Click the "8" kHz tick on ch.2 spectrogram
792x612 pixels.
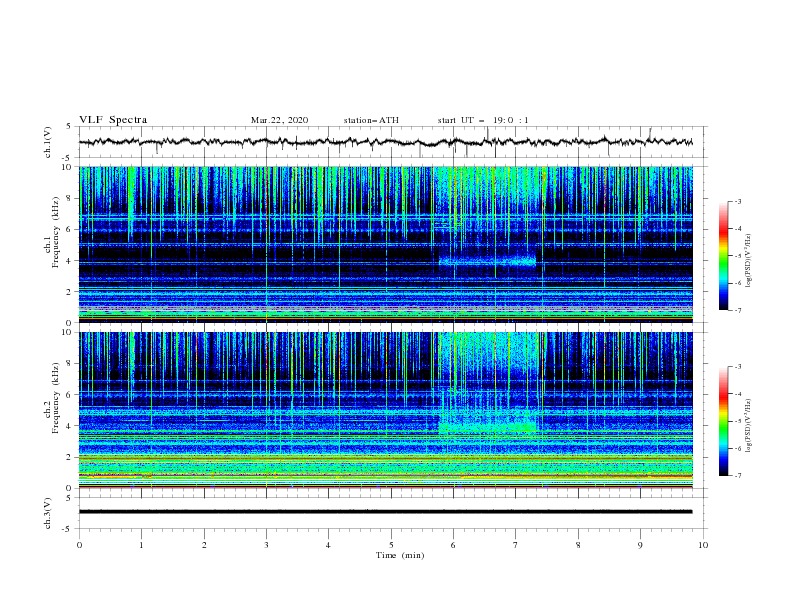tap(70, 364)
